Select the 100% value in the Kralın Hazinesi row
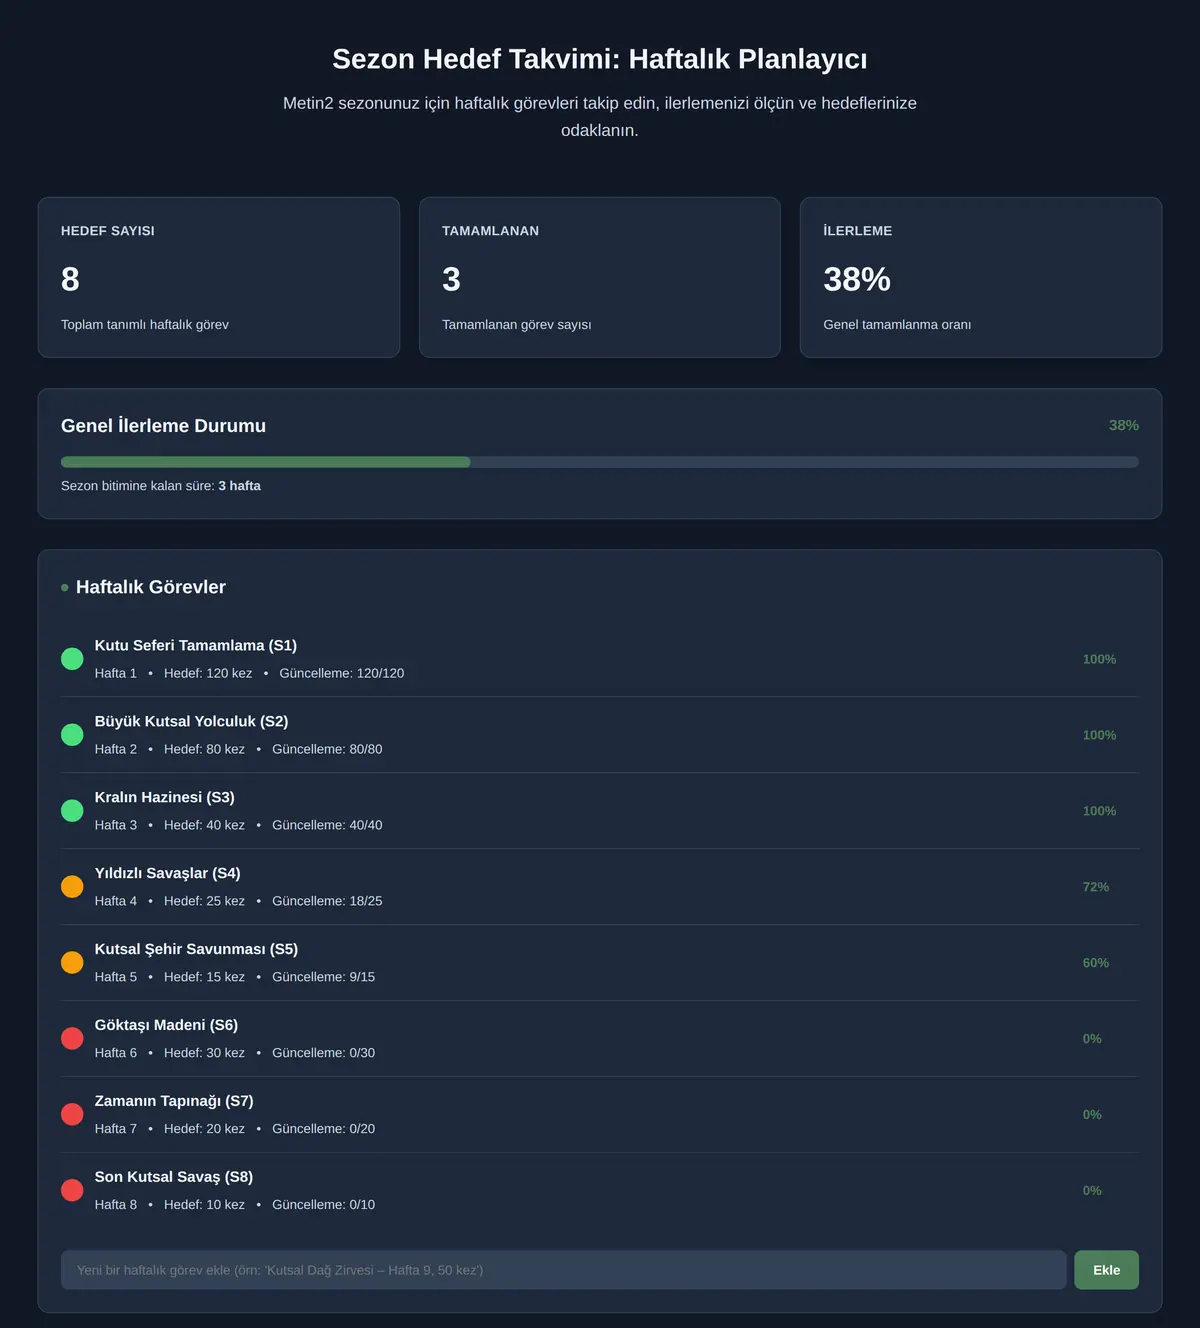 pyautogui.click(x=1099, y=811)
